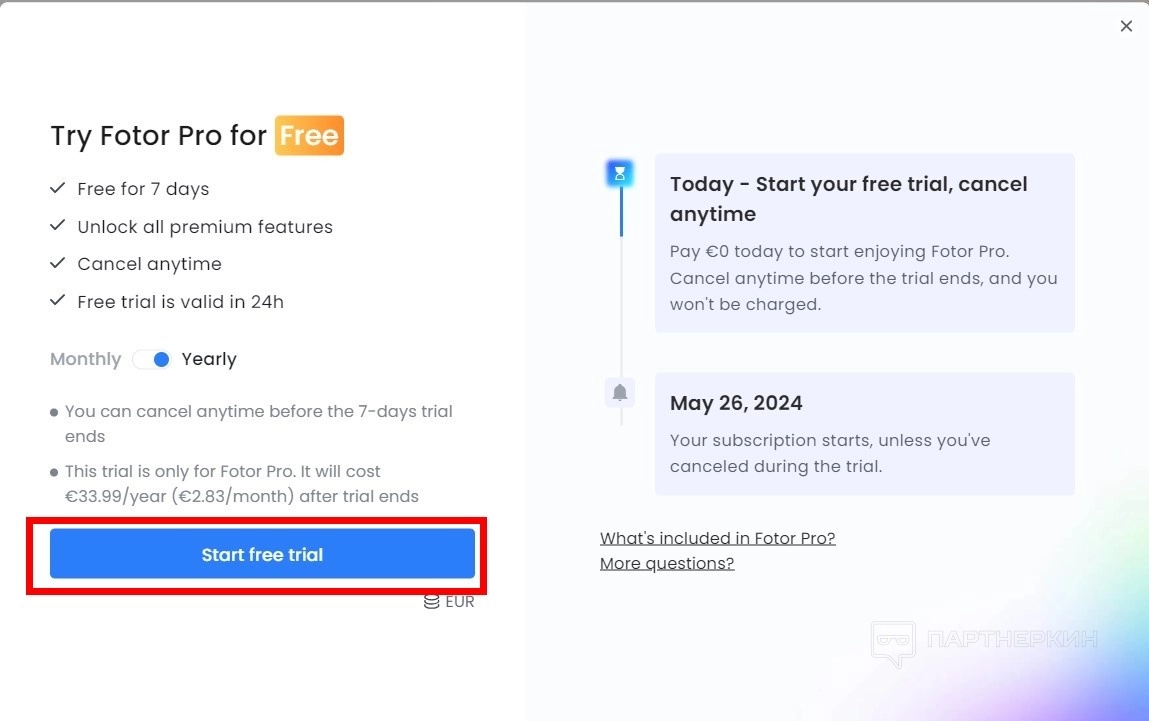The height and width of the screenshot is (721, 1149).
Task: Select the Yearly billing label
Action: (x=209, y=359)
